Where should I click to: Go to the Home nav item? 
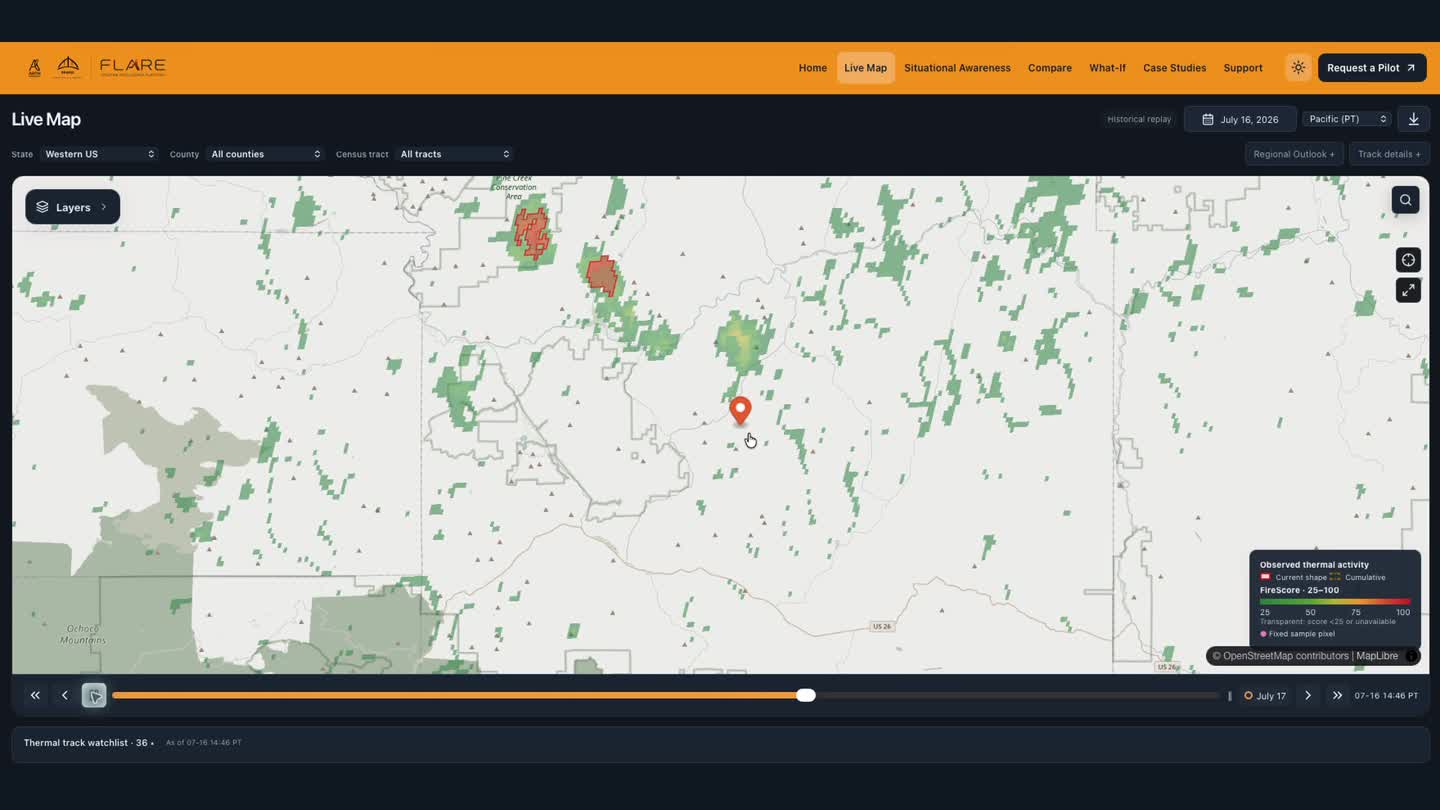(813, 68)
